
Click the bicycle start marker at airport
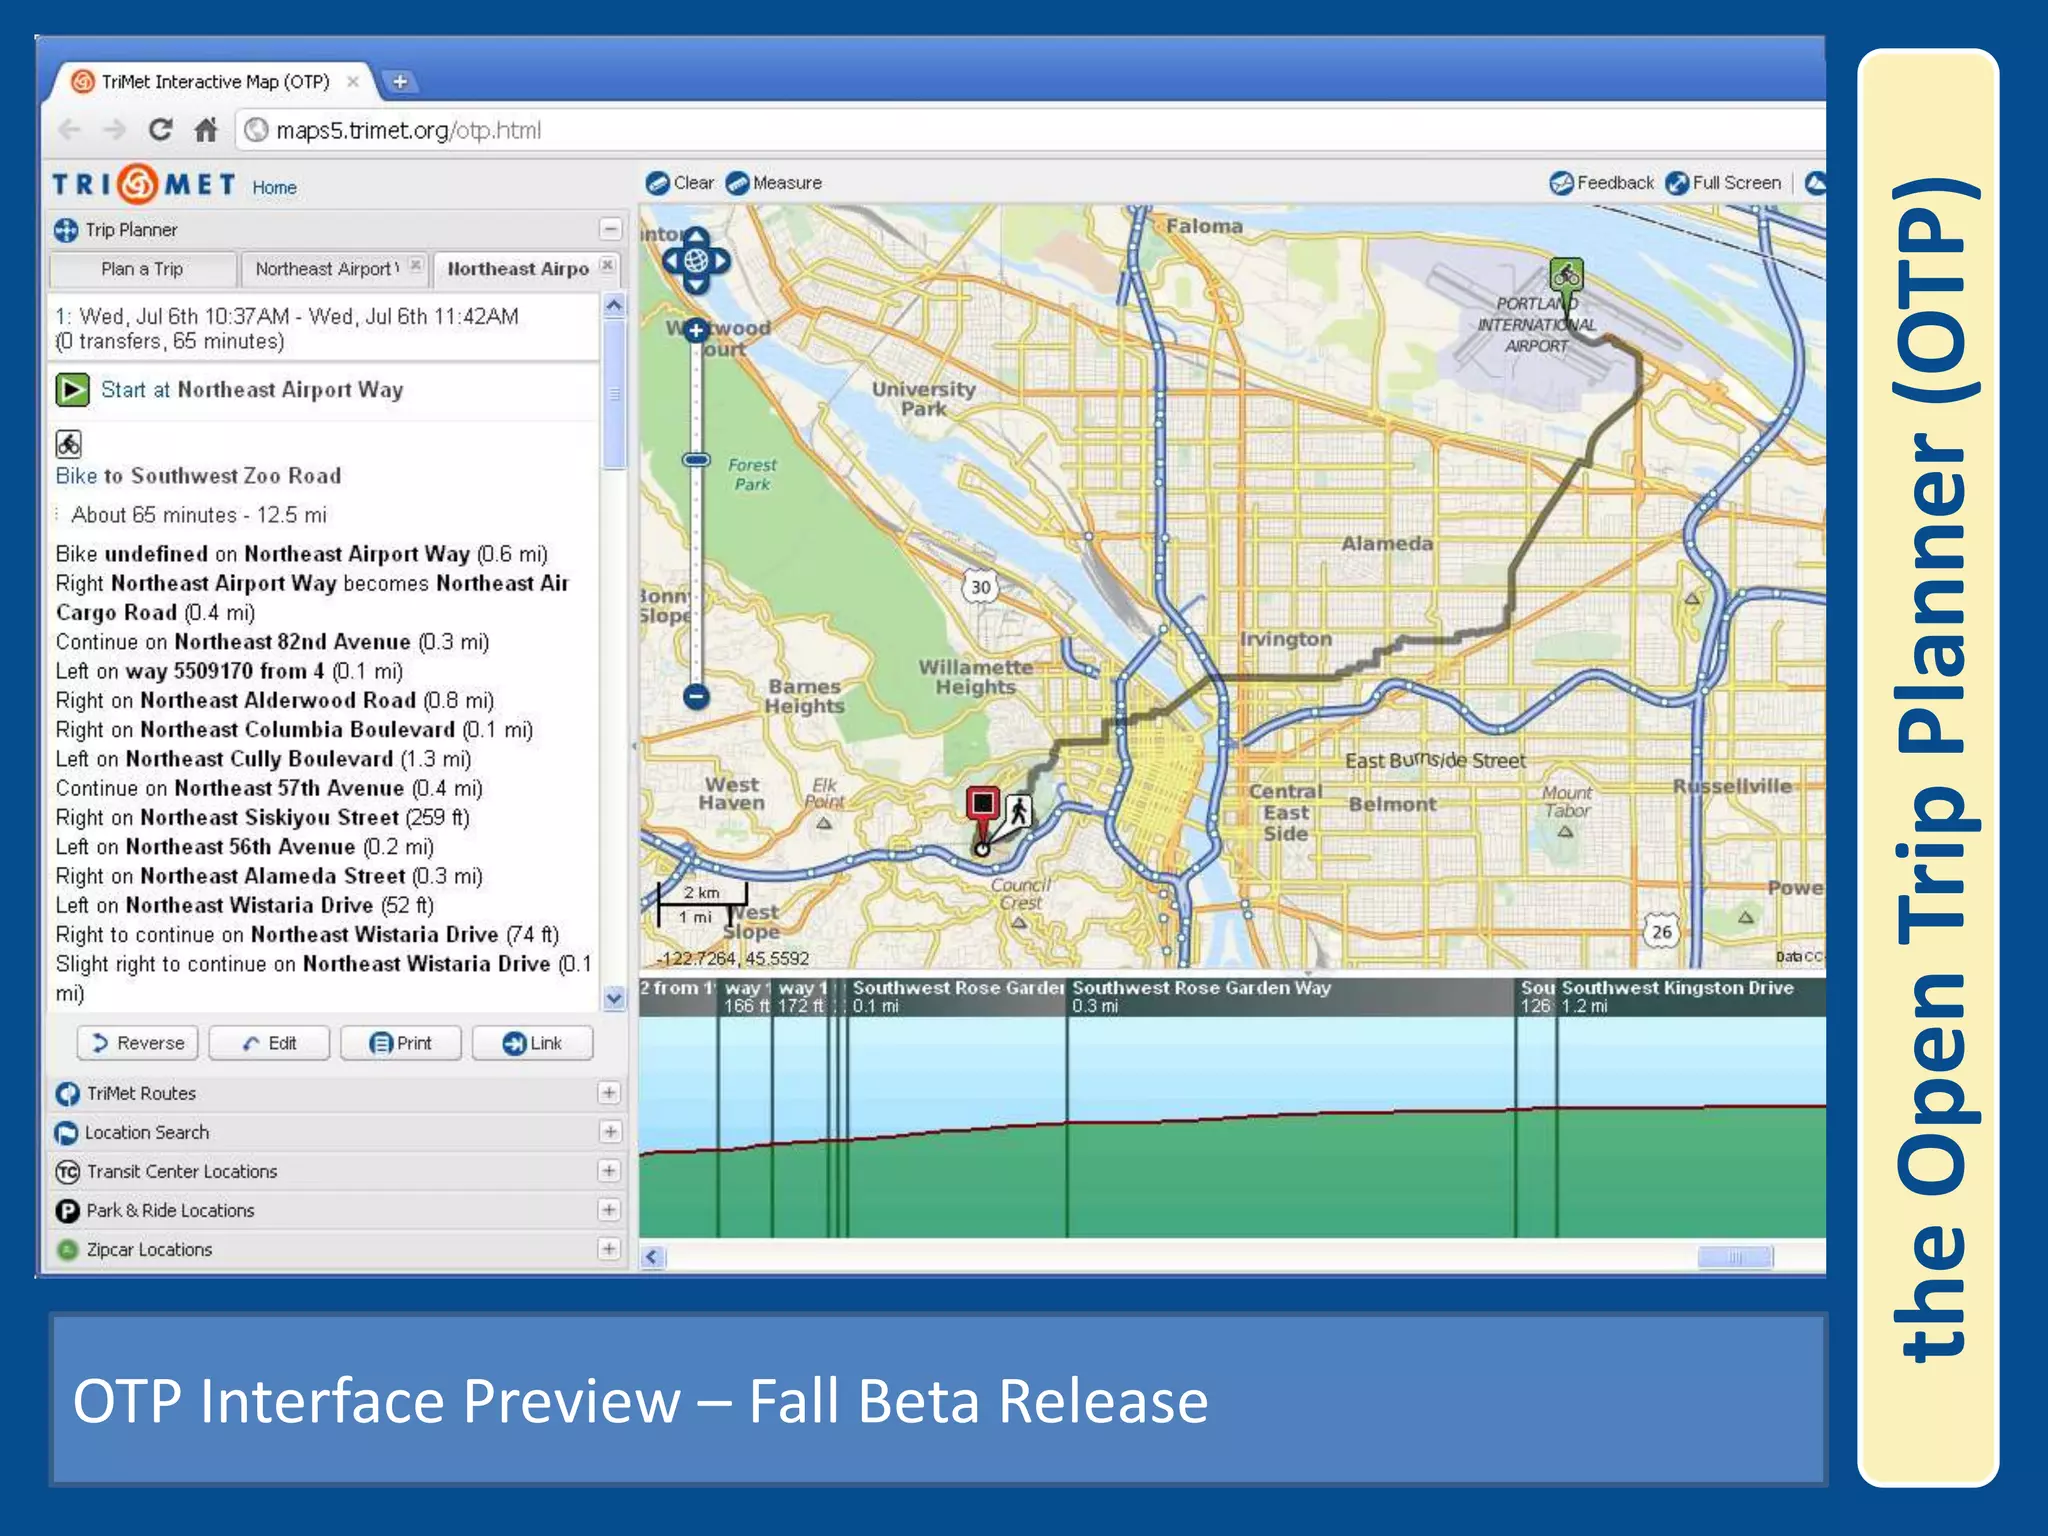(x=1566, y=274)
